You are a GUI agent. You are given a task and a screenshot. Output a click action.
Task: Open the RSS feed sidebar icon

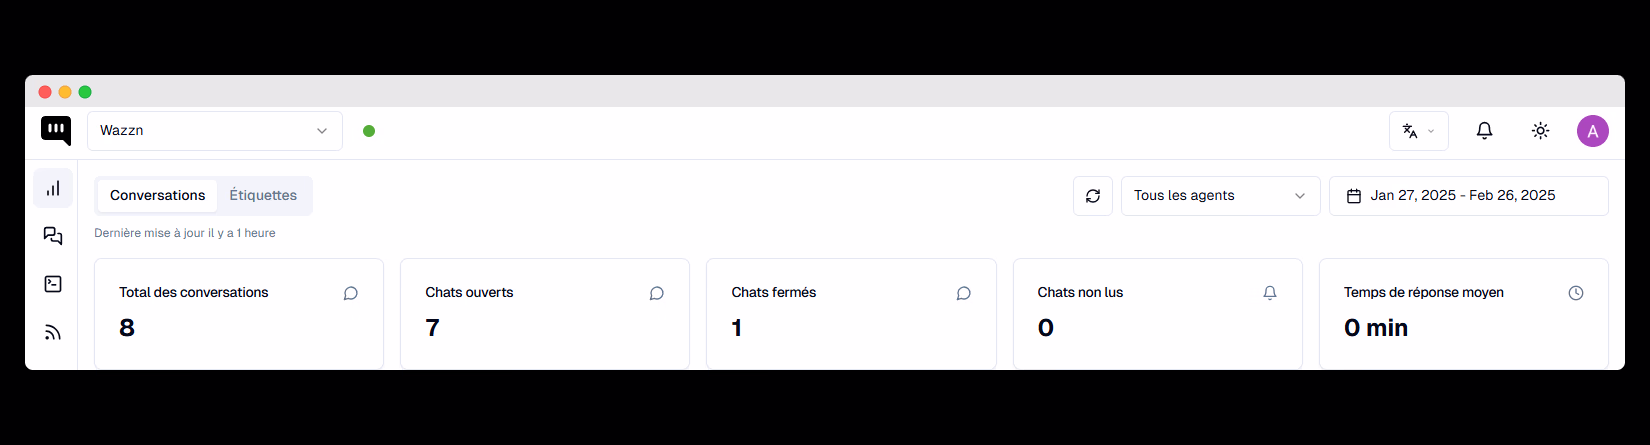click(53, 332)
